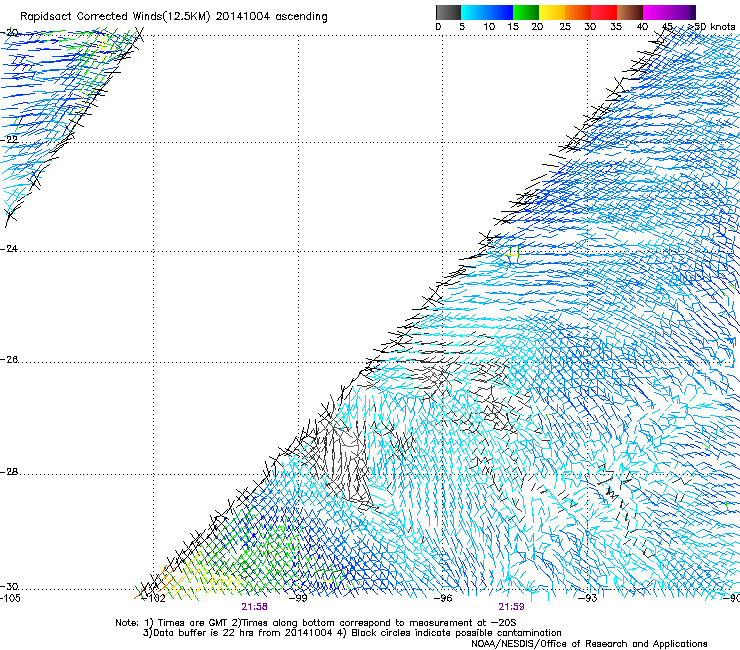Click the purple time label '21:58'
Screen dimensions: 740x650
(x=254, y=607)
